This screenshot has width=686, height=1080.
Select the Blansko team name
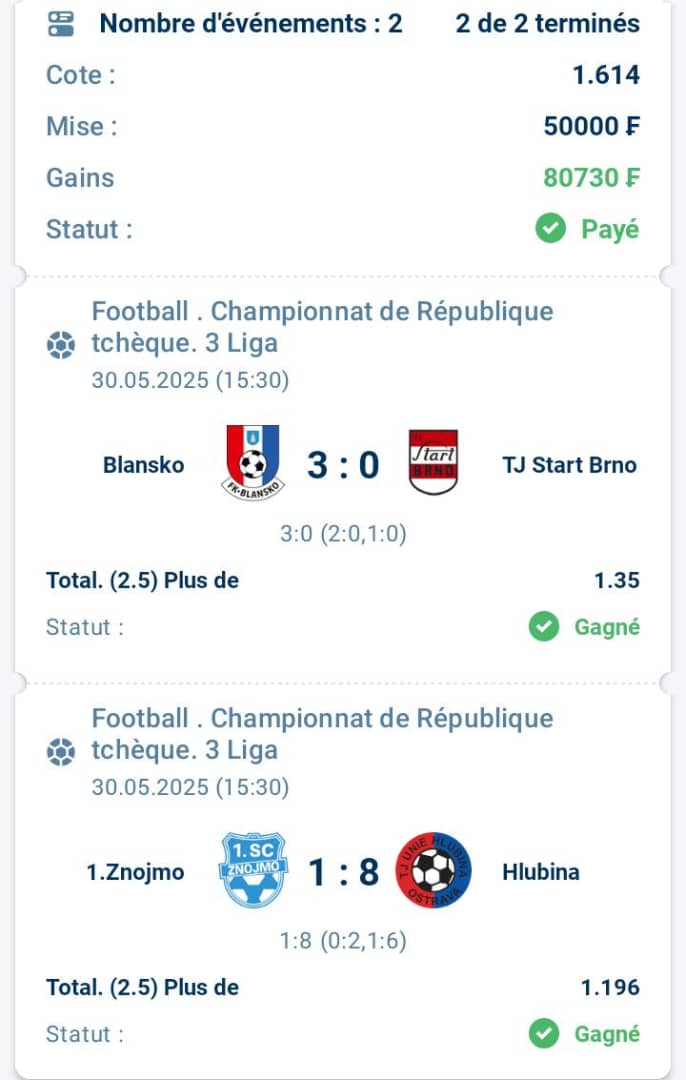[x=143, y=465]
